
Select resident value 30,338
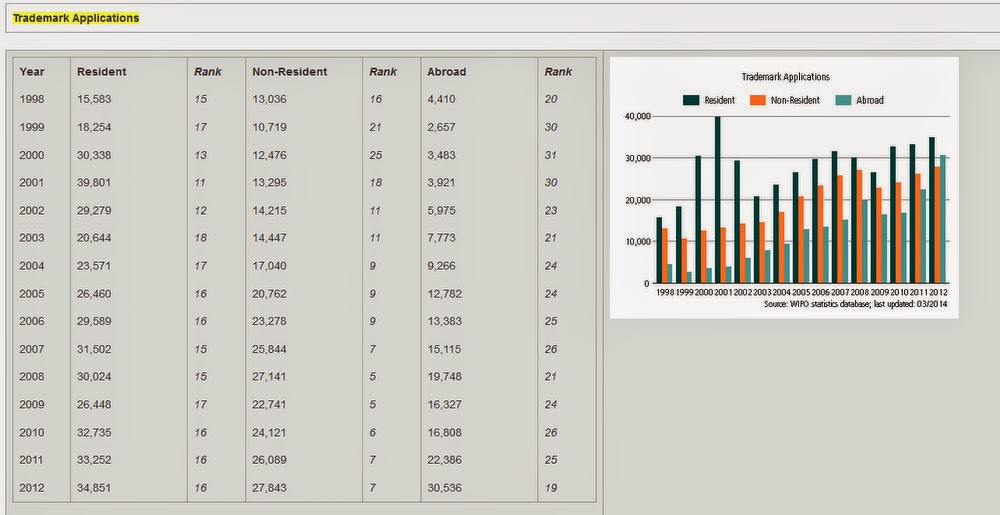pos(94,155)
